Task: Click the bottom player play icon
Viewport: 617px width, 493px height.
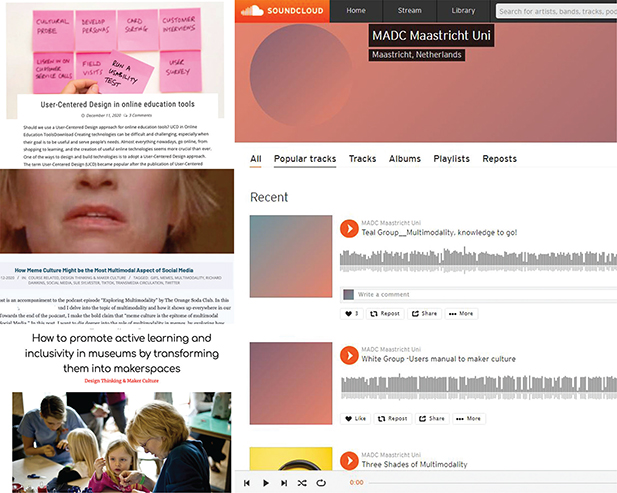Action: click(266, 483)
